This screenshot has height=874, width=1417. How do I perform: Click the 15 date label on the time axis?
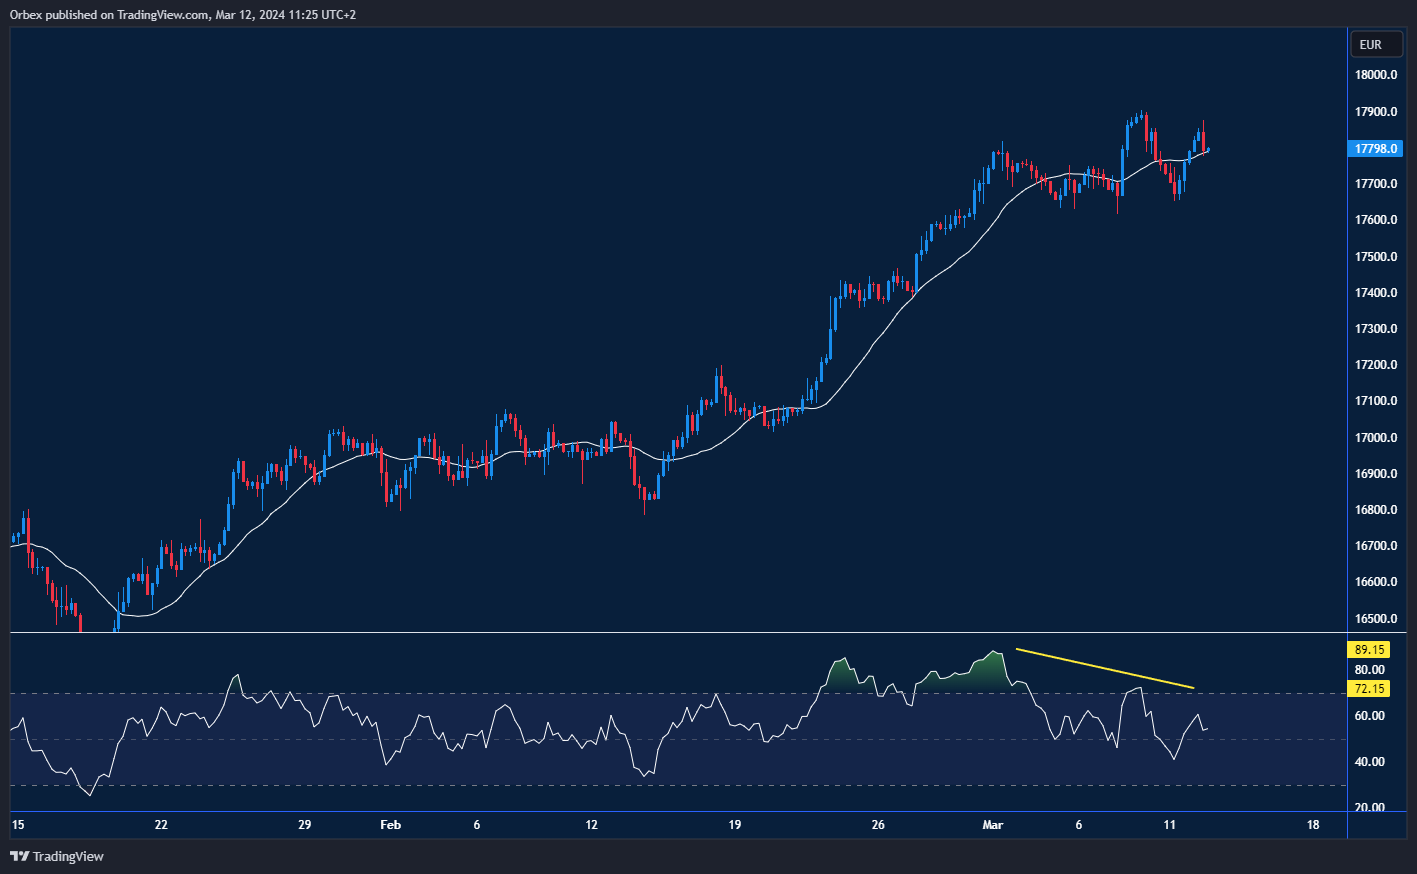(x=17, y=825)
